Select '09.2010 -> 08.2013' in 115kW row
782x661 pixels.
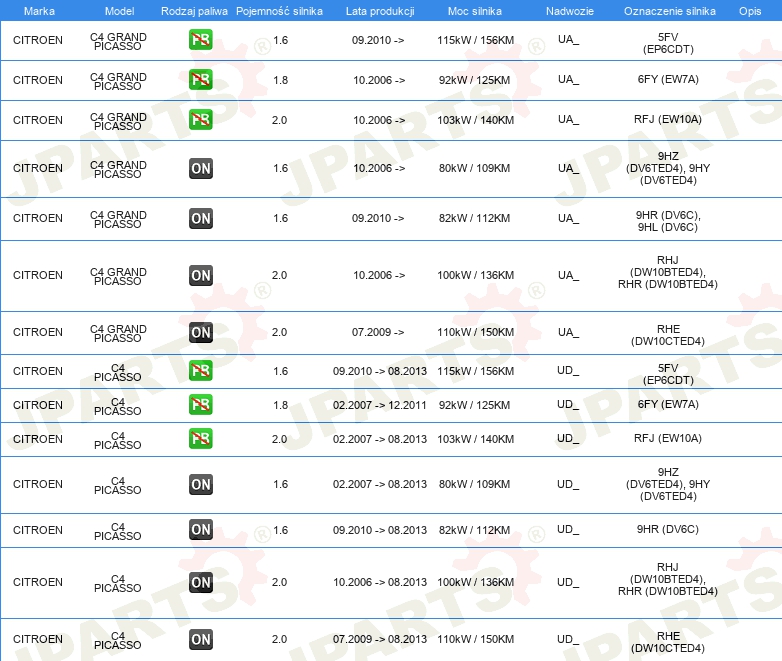pyautogui.click(x=380, y=371)
